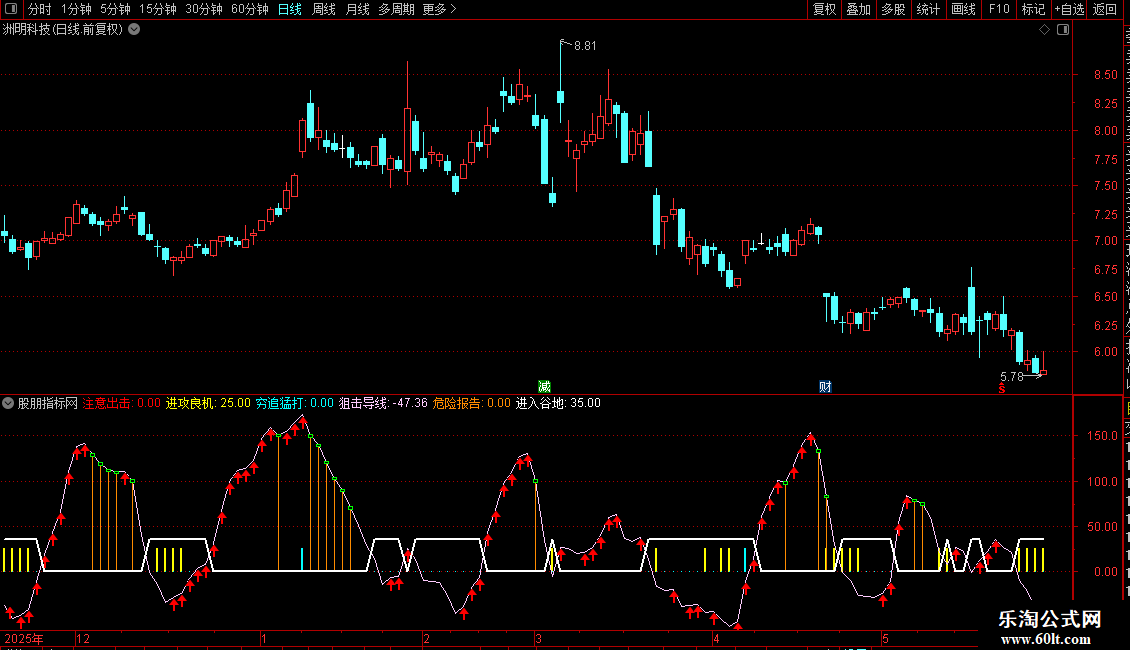Switch to the 分时 period tab

point(40,9)
